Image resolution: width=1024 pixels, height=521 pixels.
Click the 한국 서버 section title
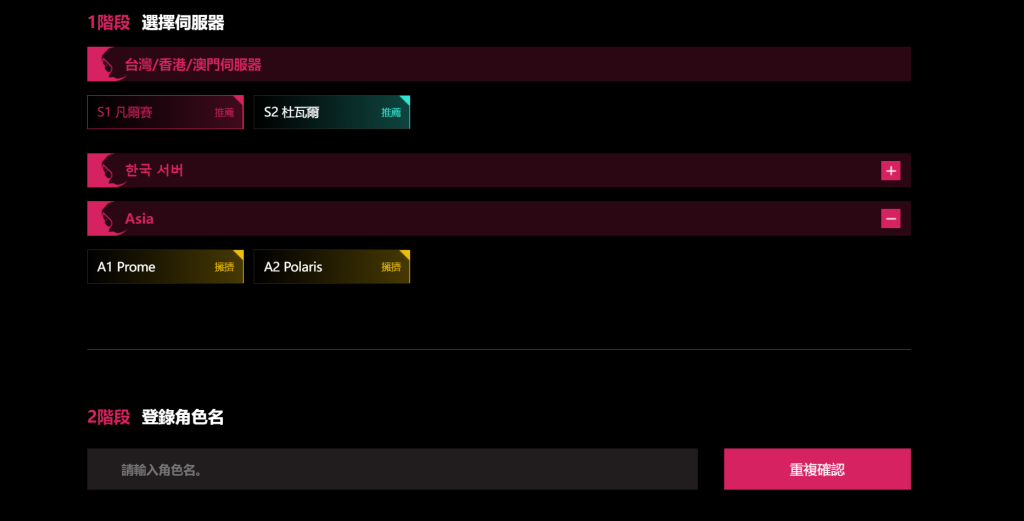pos(154,170)
